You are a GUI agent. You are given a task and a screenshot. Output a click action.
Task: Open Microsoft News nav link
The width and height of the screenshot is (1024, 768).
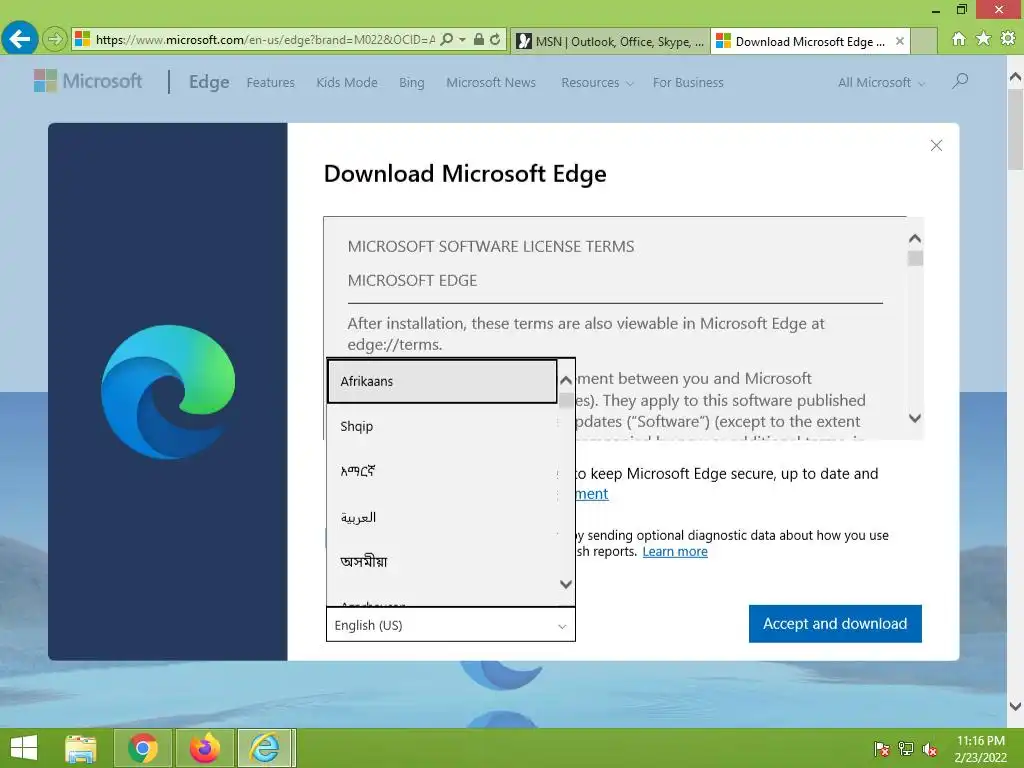click(491, 82)
